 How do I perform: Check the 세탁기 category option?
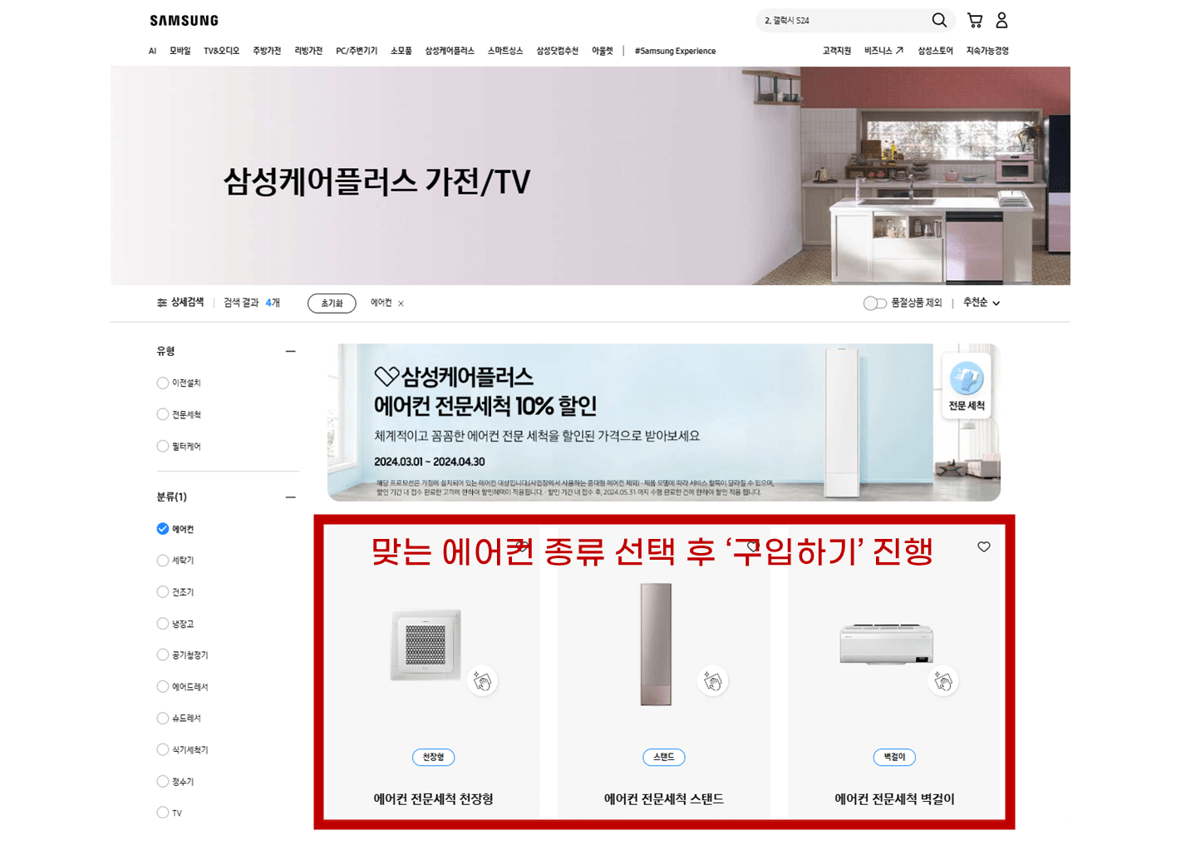pyautogui.click(x=163, y=560)
